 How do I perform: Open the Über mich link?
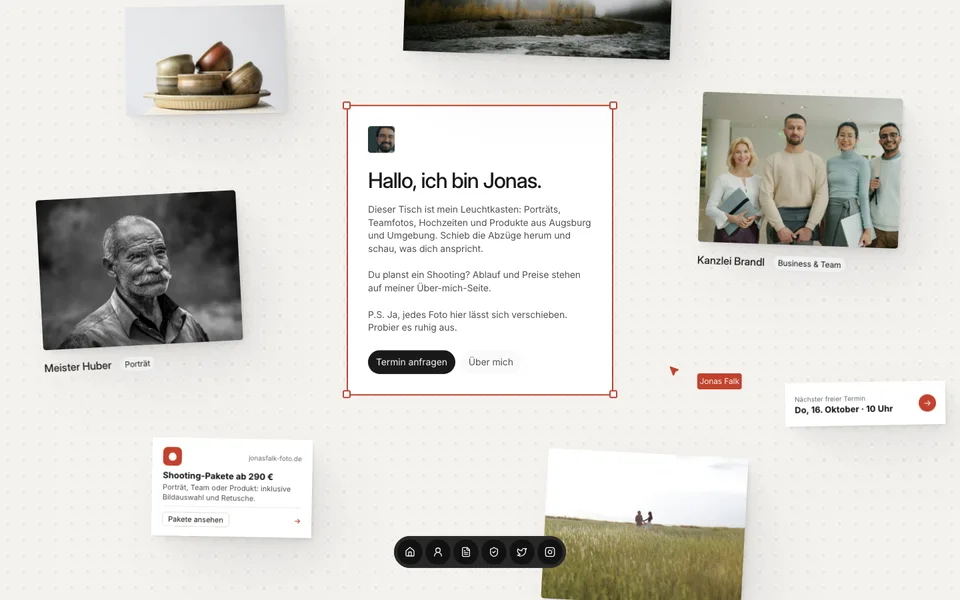(x=490, y=362)
